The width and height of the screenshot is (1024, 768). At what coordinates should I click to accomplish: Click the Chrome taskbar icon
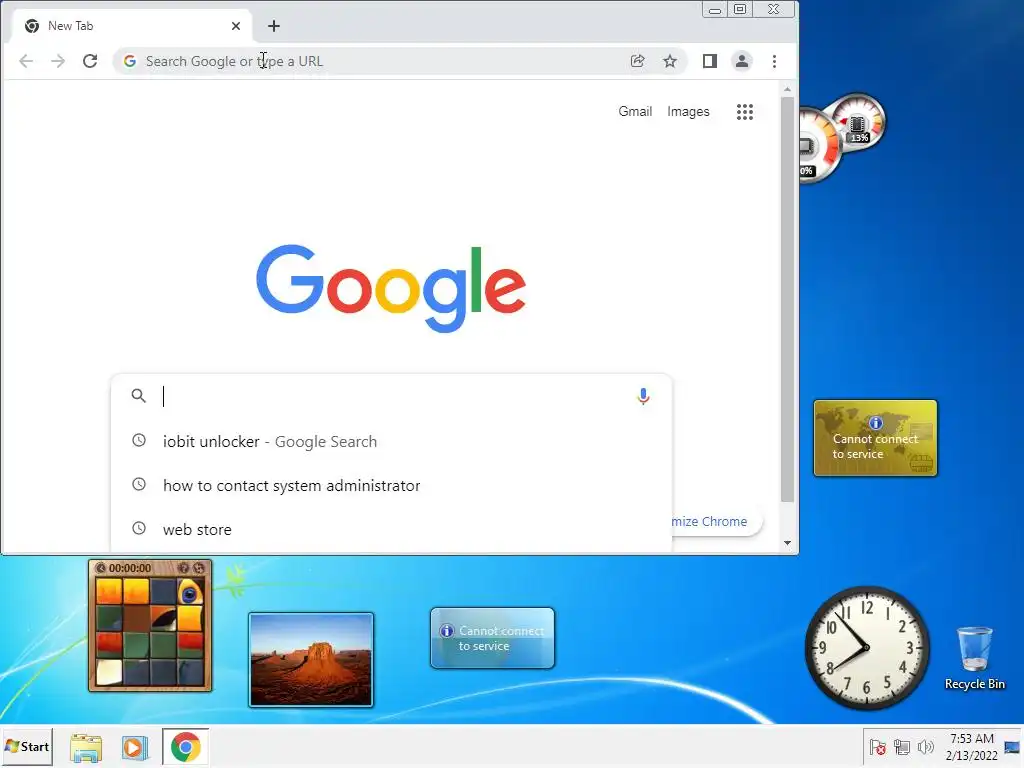coord(185,747)
